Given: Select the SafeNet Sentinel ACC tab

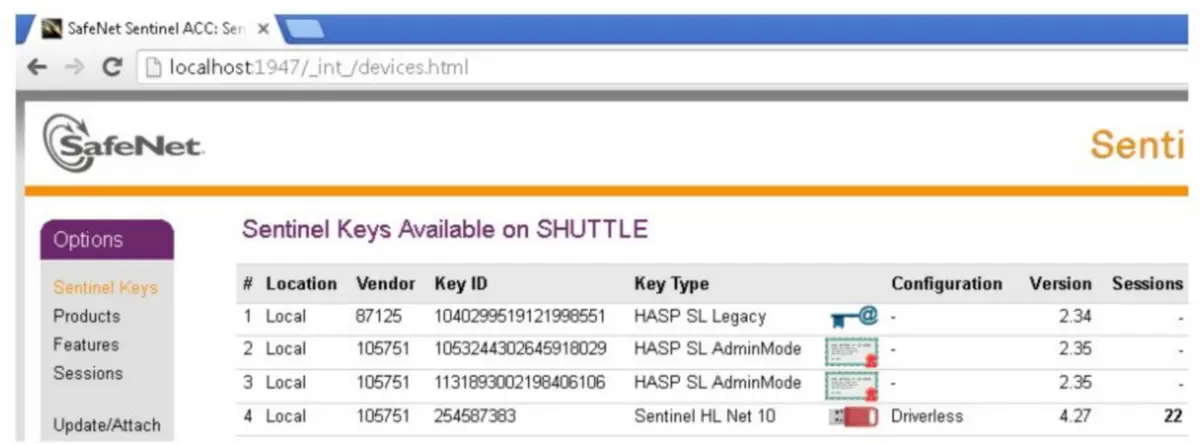Looking at the screenshot, I should [x=150, y=29].
